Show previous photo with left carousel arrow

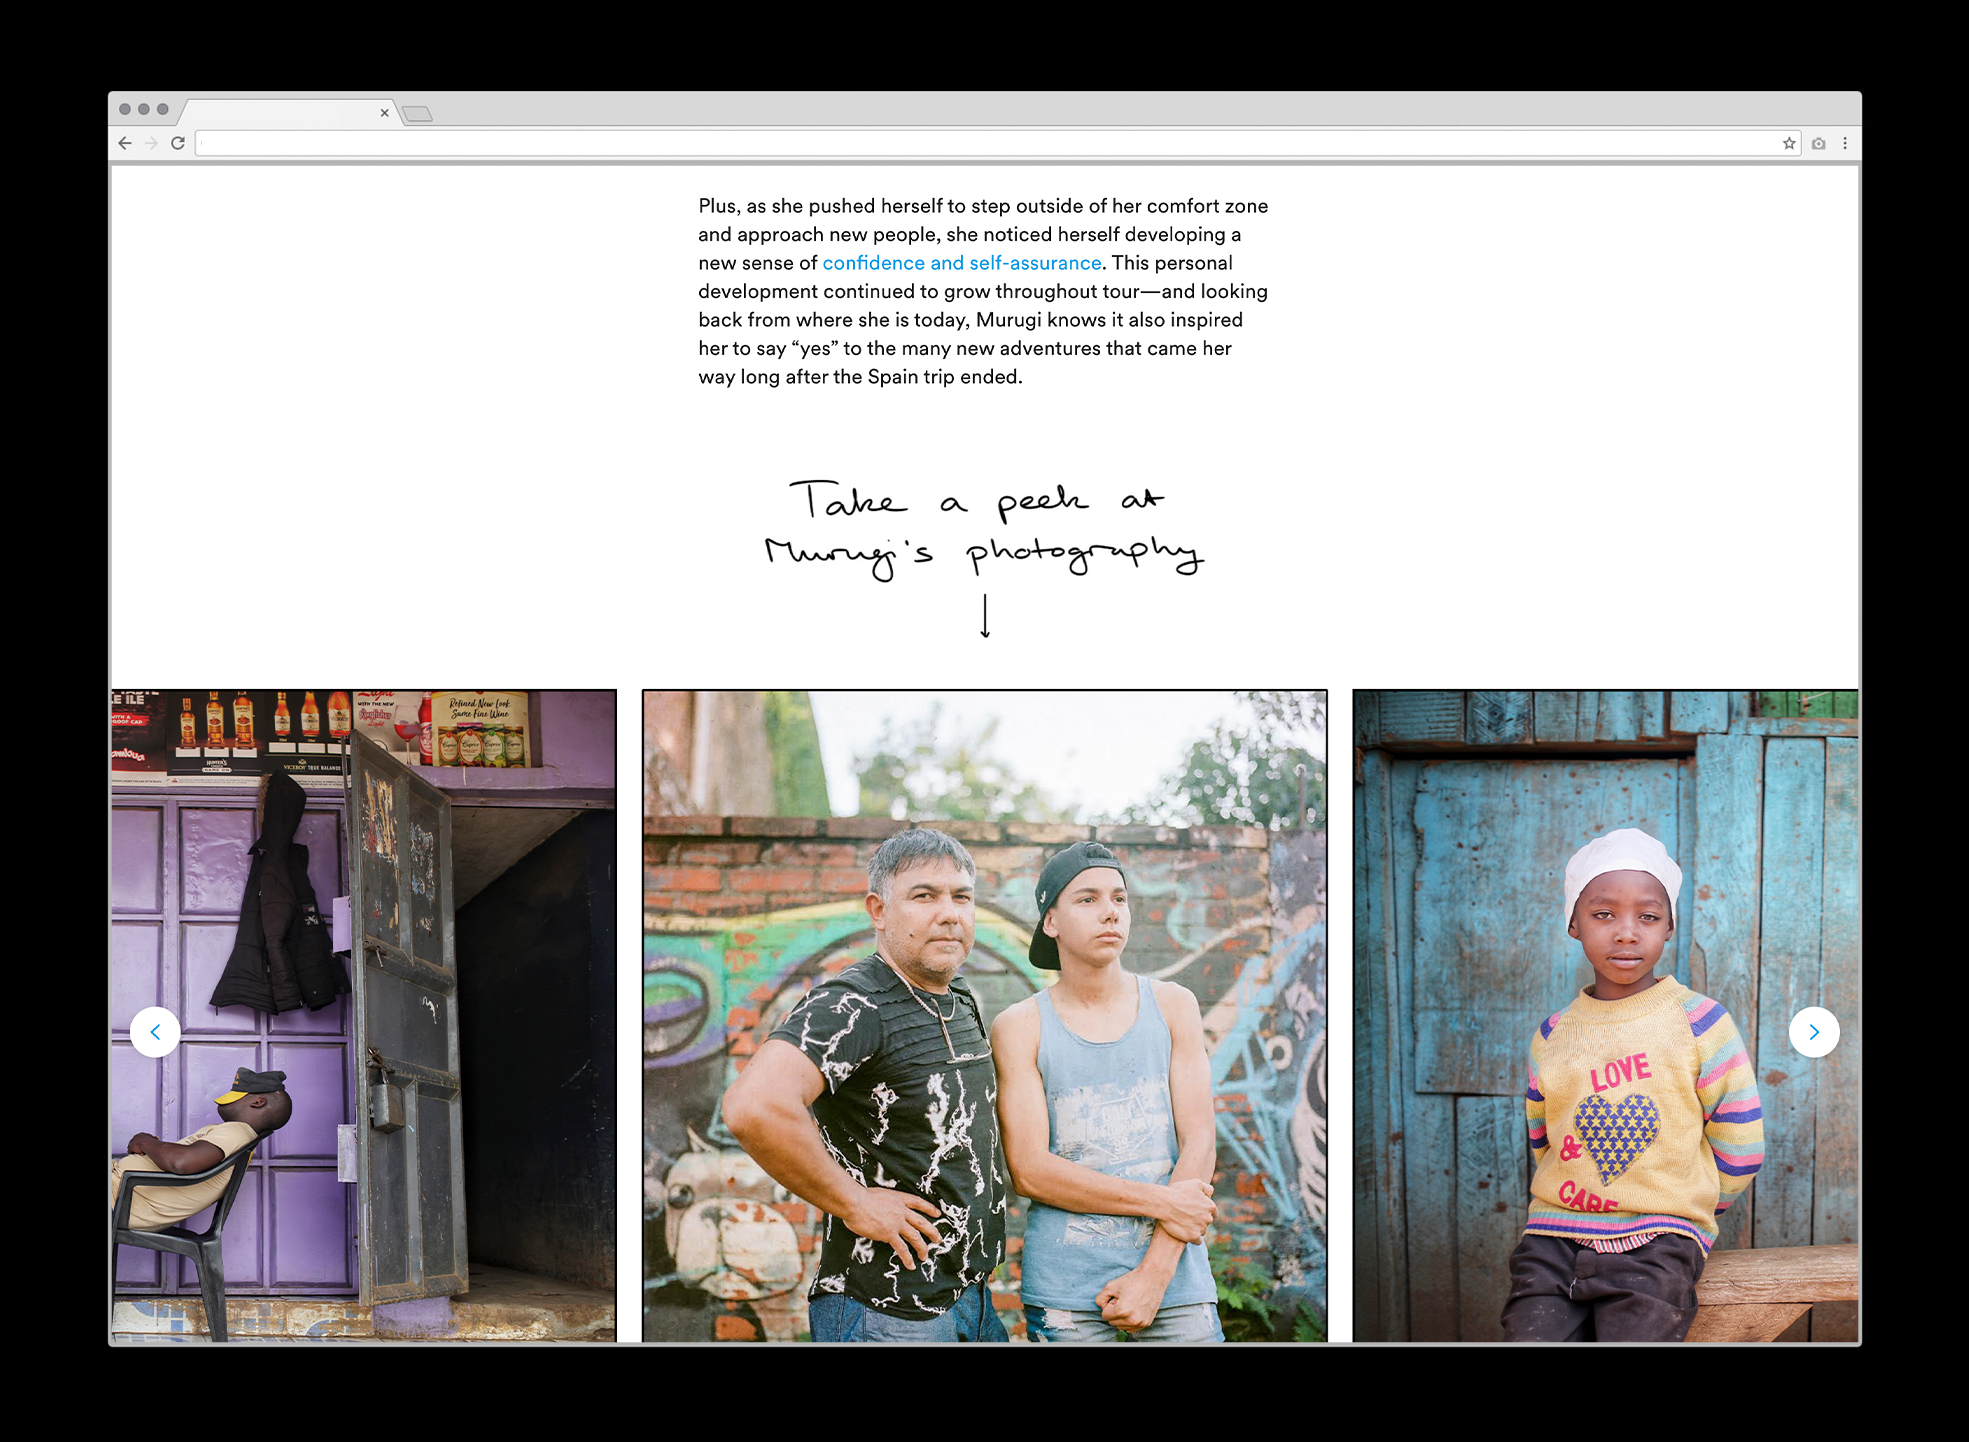(155, 1032)
